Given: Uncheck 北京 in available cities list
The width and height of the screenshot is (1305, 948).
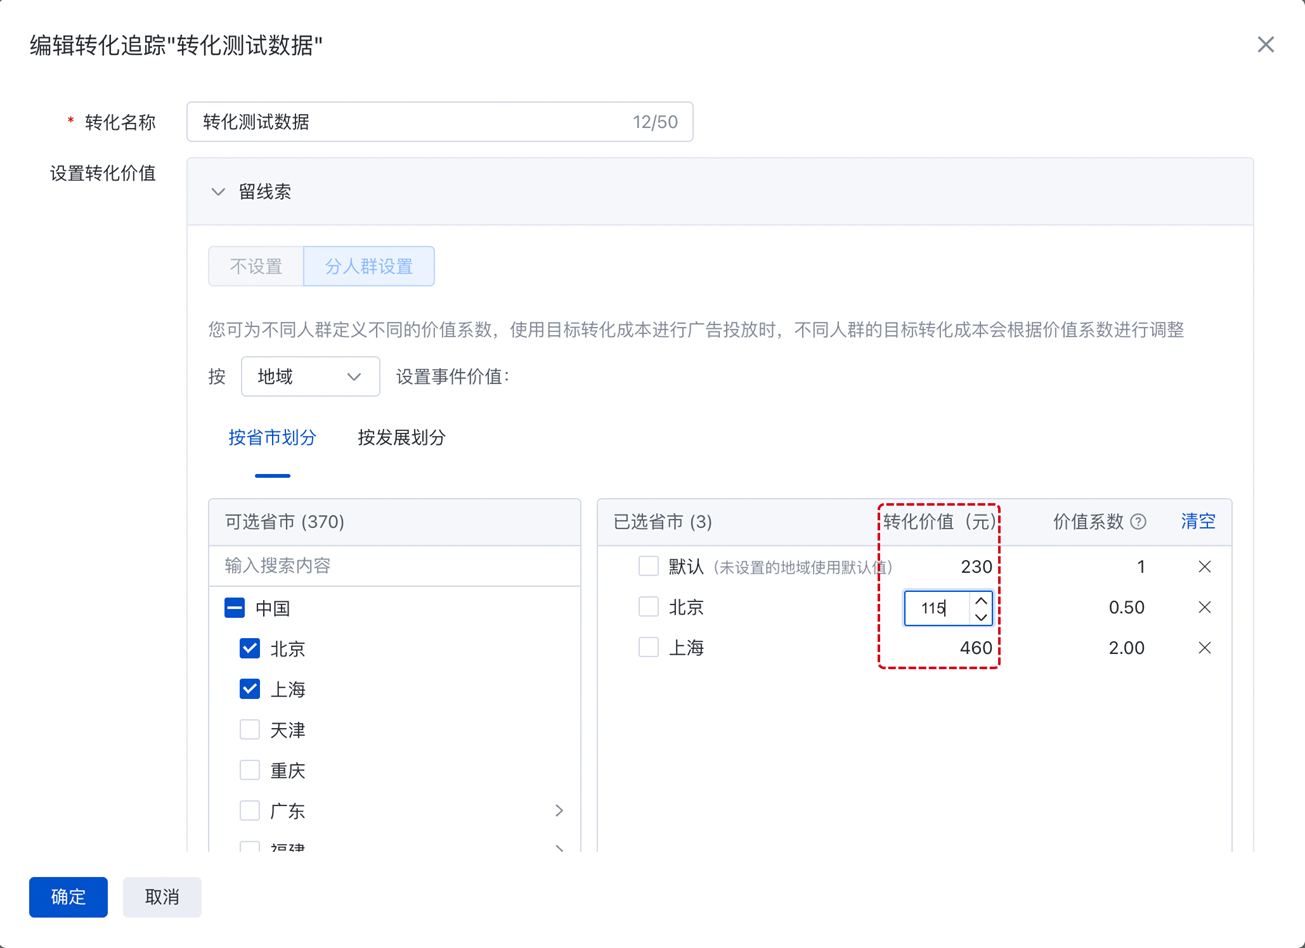Looking at the screenshot, I should click(x=250, y=649).
